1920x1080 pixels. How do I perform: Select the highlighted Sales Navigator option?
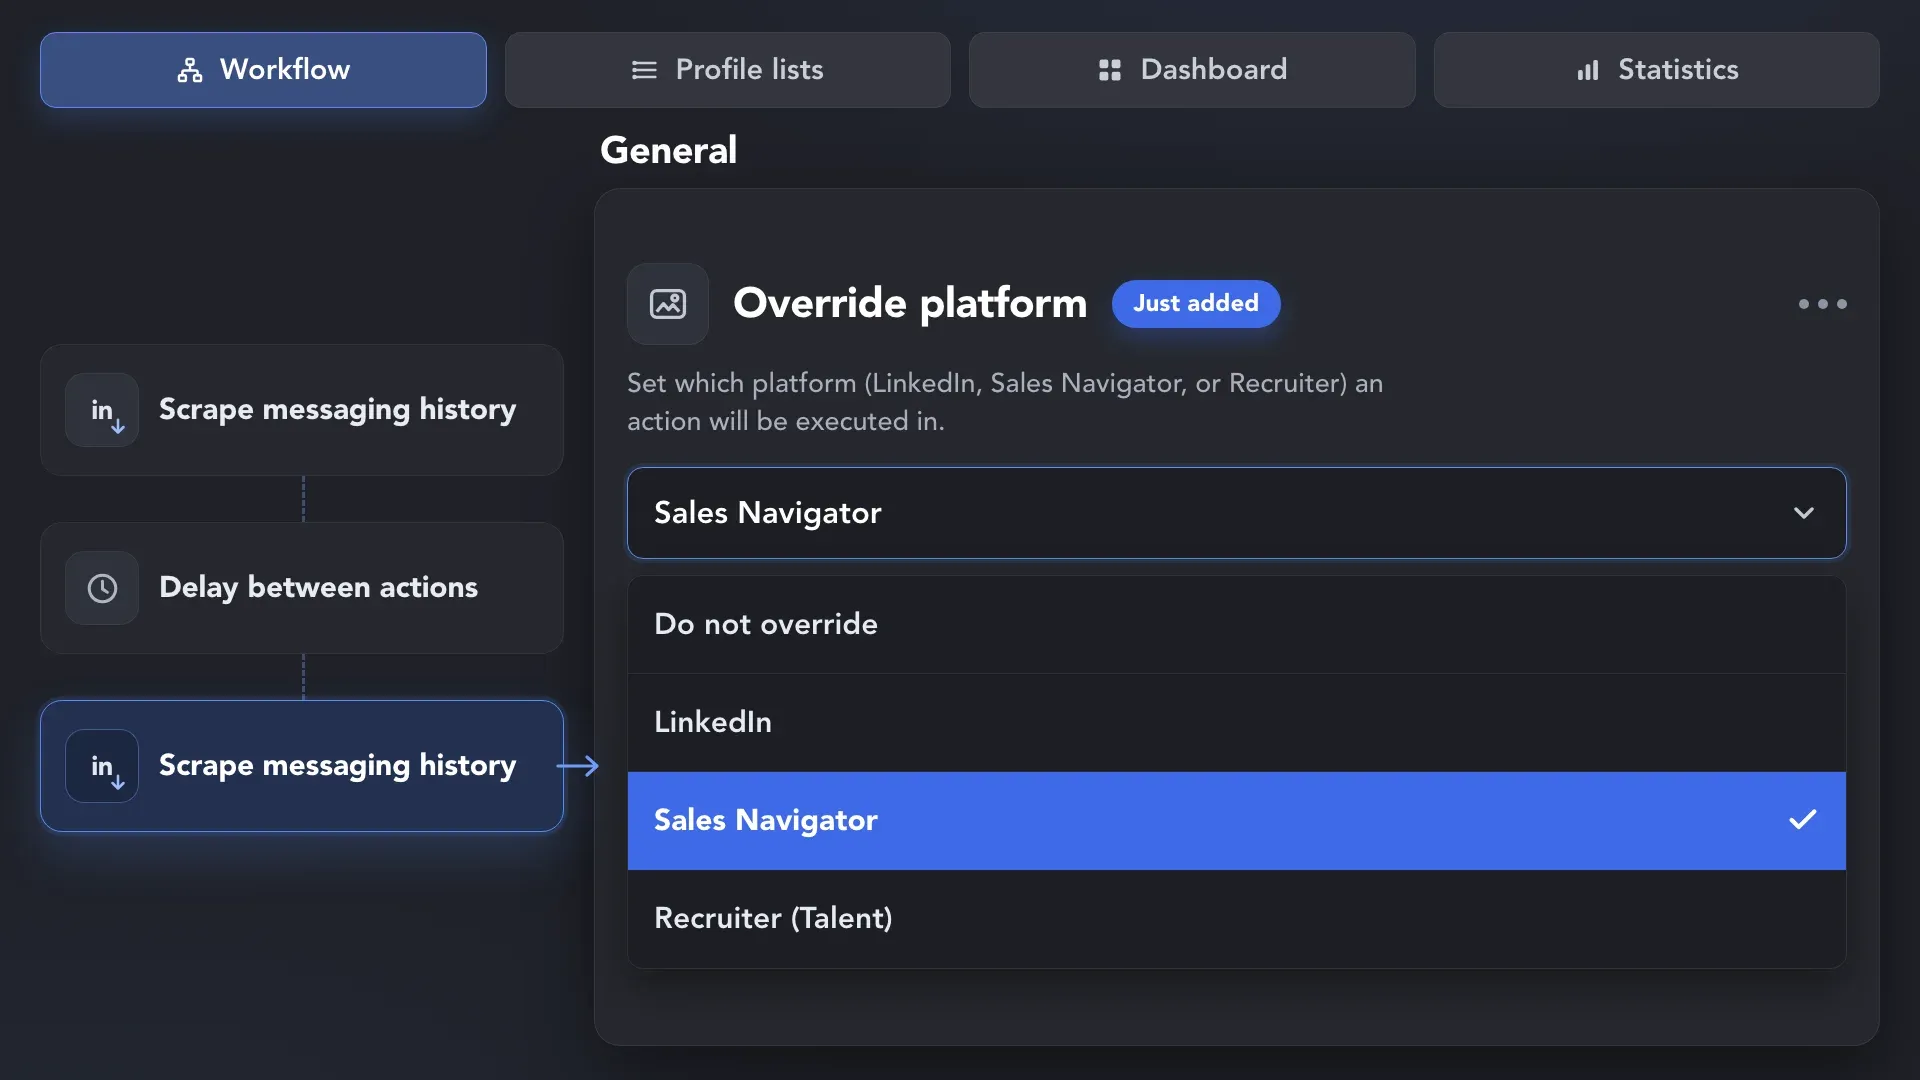(x=1236, y=820)
